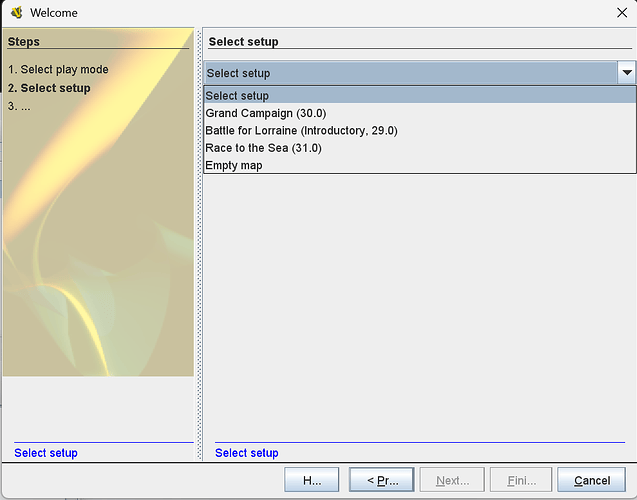Click the H... help button
Image resolution: width=637 pixels, height=500 pixels.
[312, 480]
